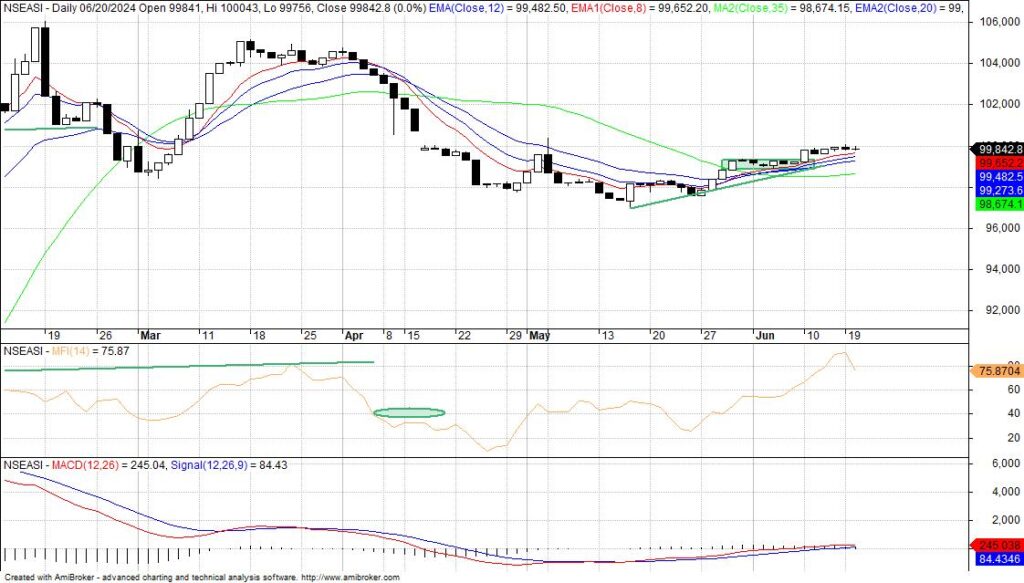
Task: Click the blue EMA2 marker 99,273.6
Action: pyautogui.click(x=997, y=189)
